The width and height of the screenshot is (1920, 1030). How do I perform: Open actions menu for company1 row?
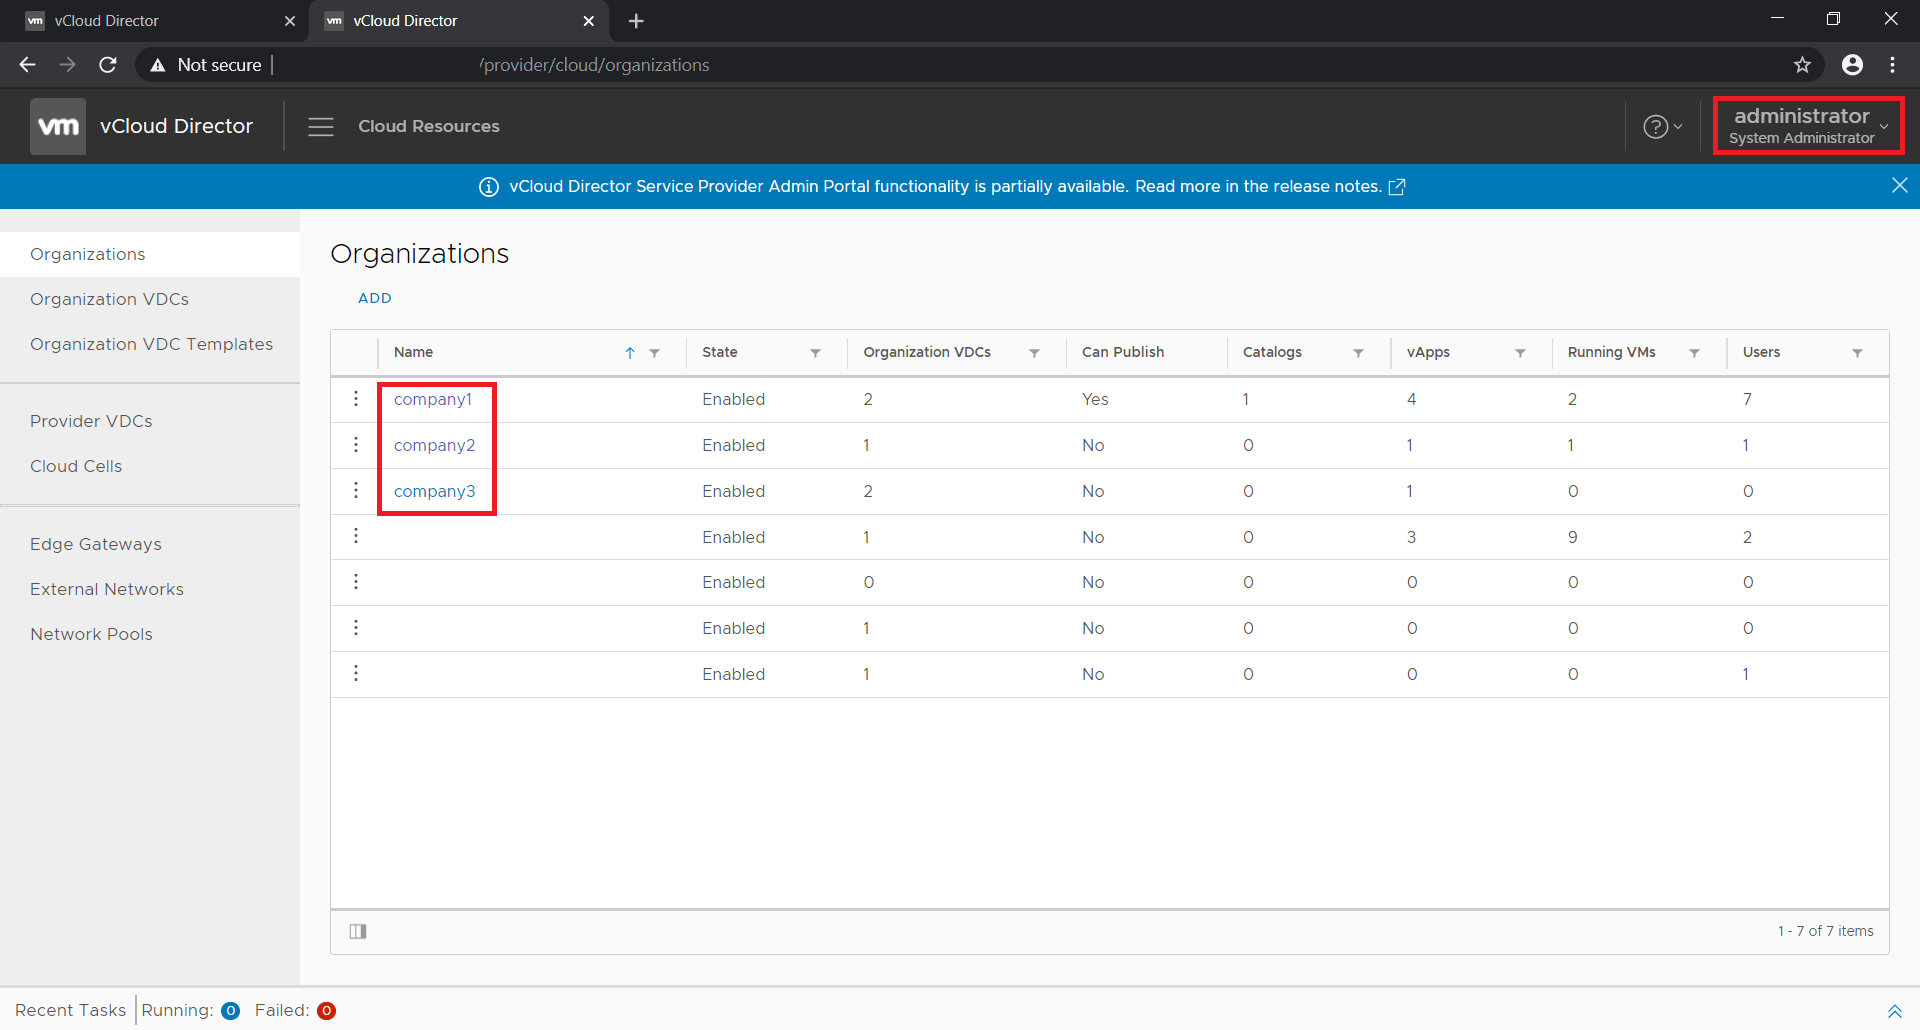click(356, 399)
